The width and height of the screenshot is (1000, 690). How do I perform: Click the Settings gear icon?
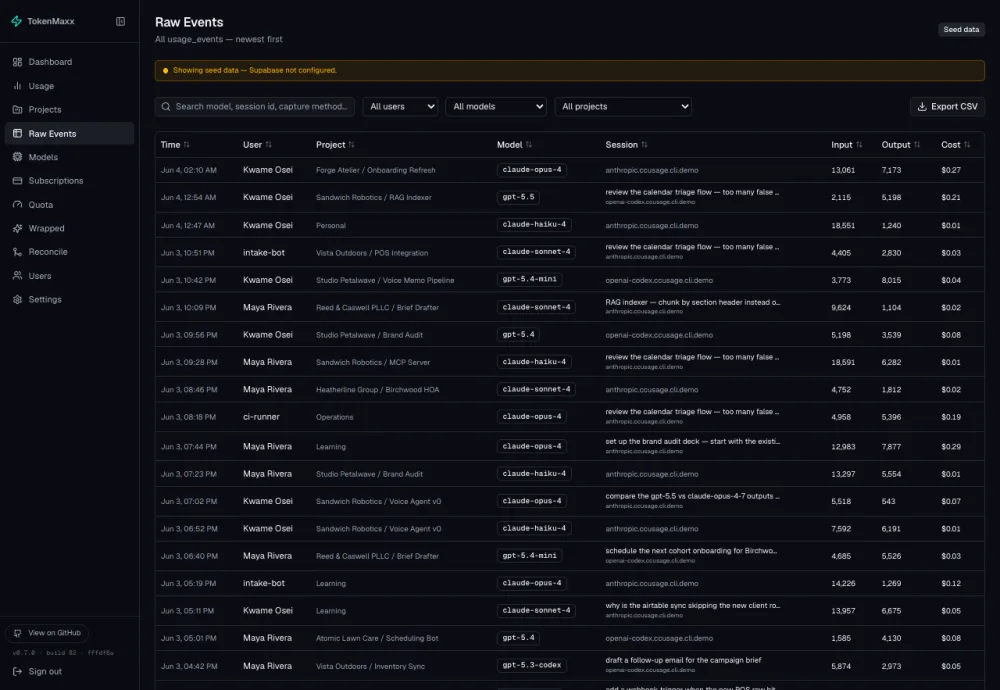click(17, 299)
